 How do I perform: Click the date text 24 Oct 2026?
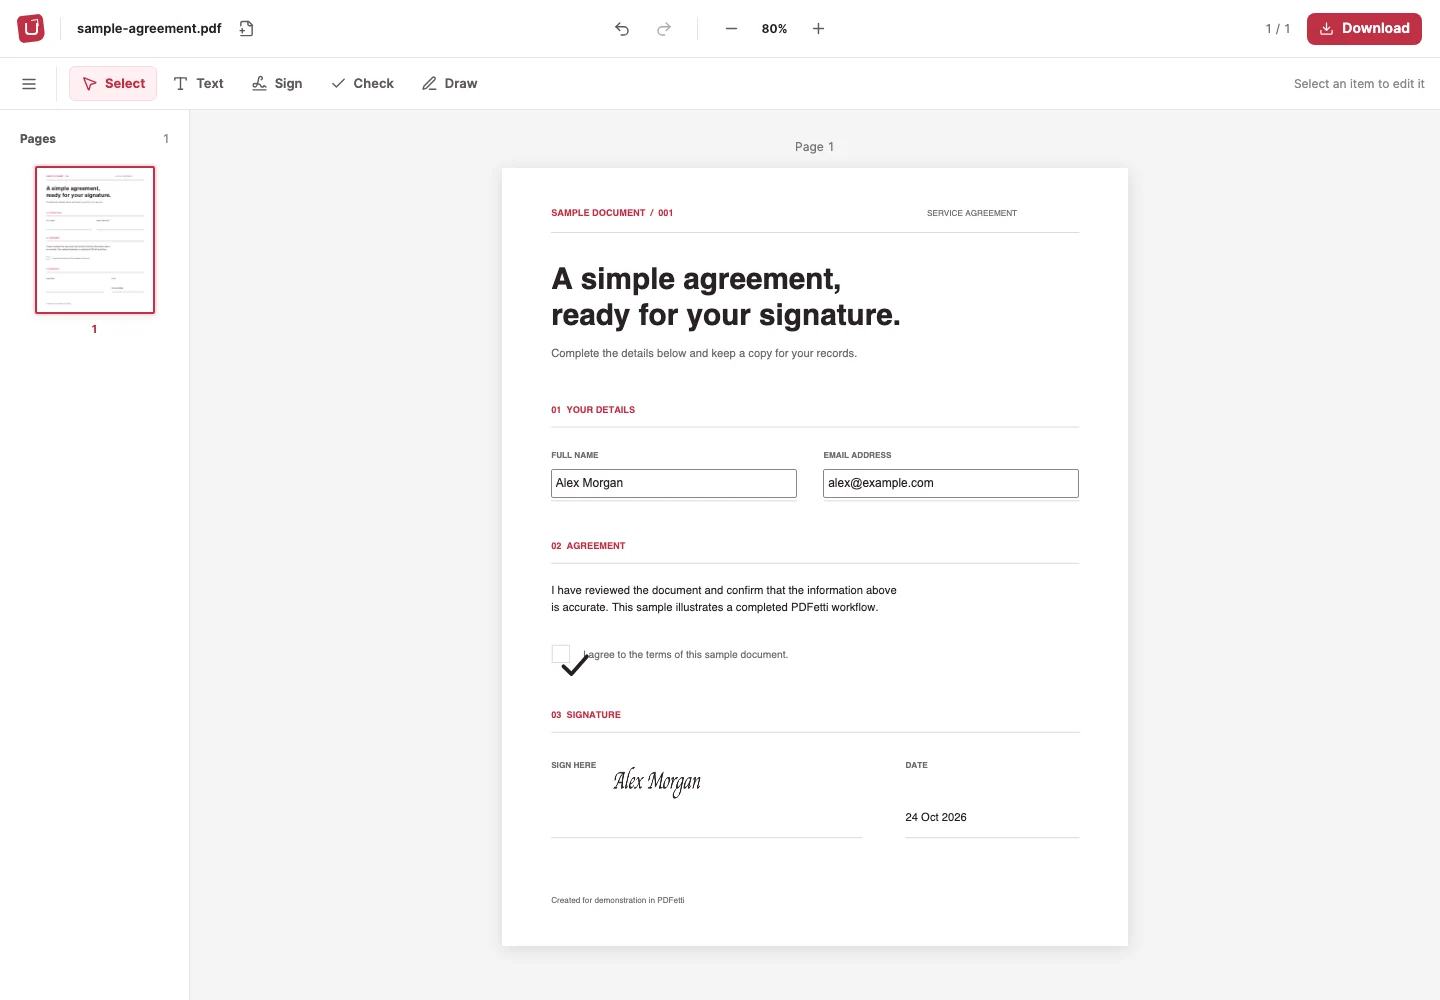click(936, 817)
